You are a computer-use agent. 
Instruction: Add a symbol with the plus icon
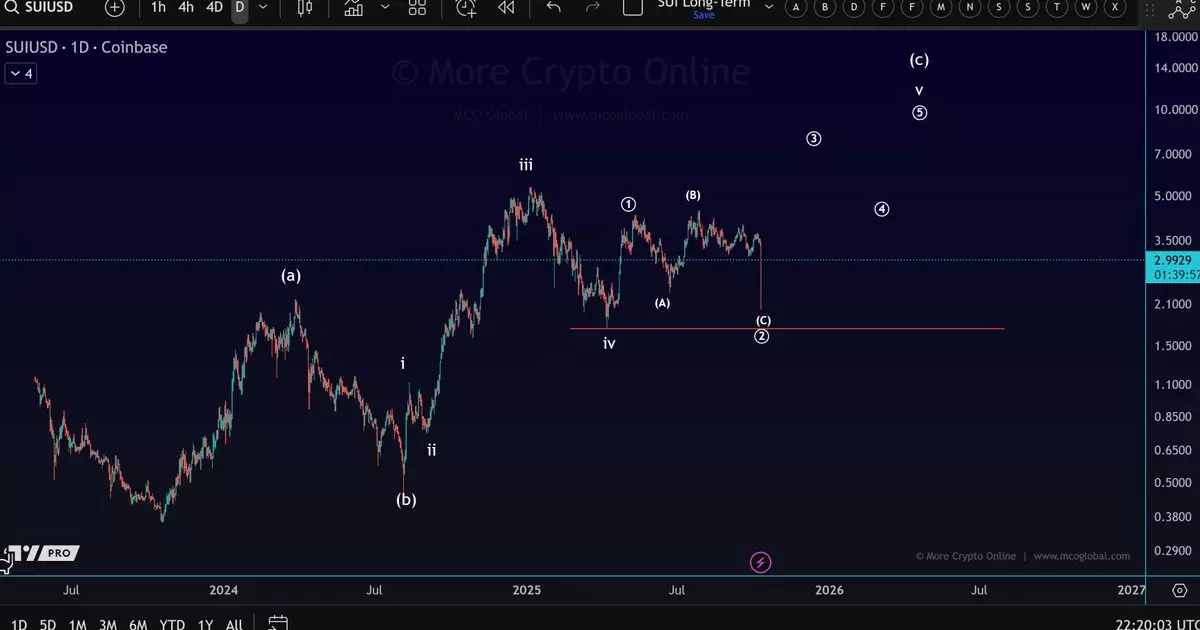click(x=115, y=8)
